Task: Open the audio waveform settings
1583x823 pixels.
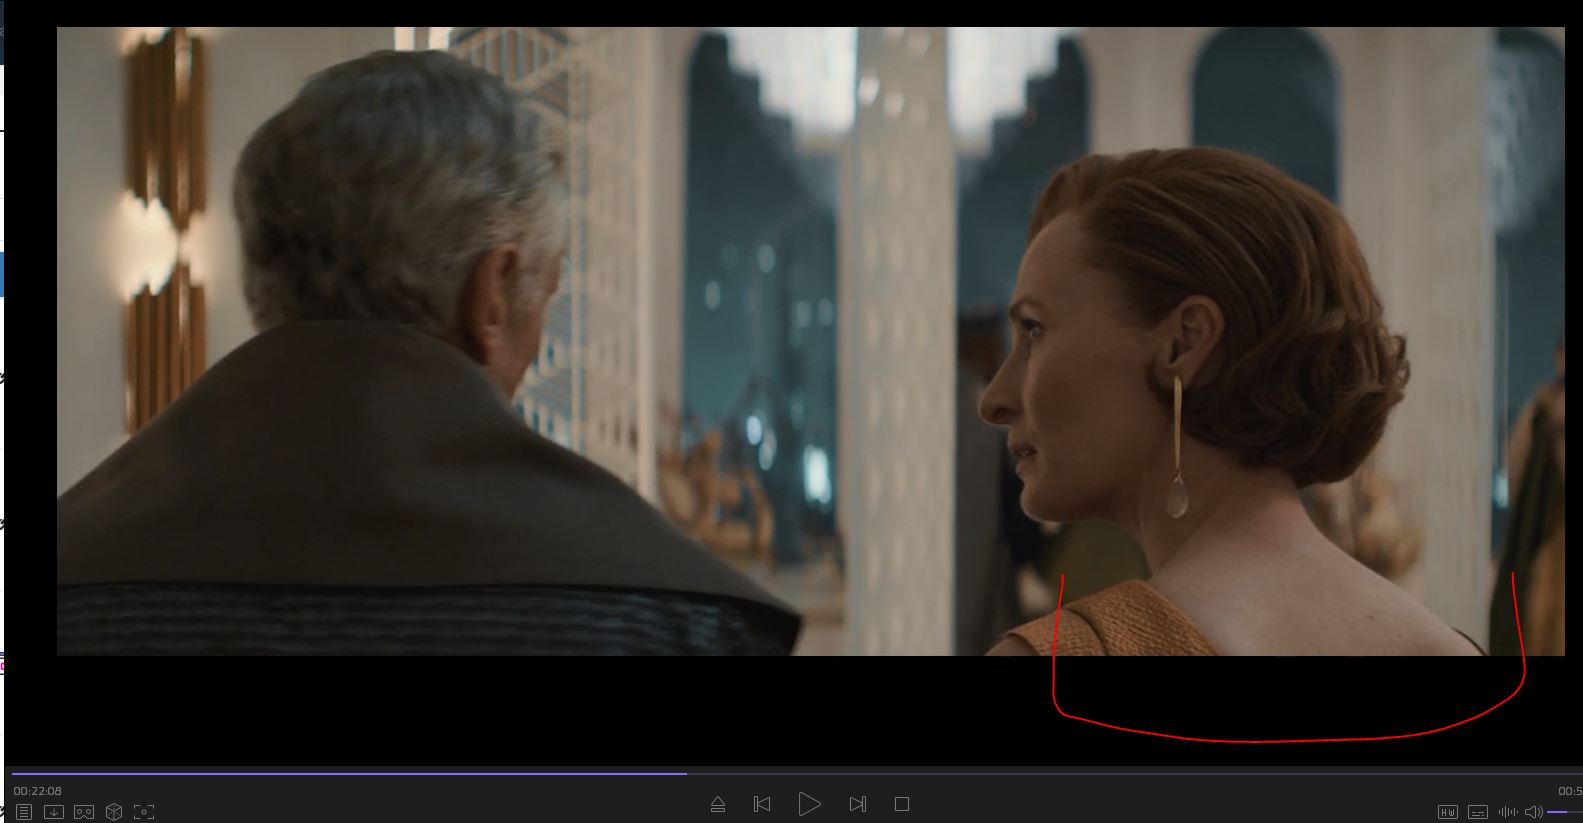Action: [x=1507, y=812]
